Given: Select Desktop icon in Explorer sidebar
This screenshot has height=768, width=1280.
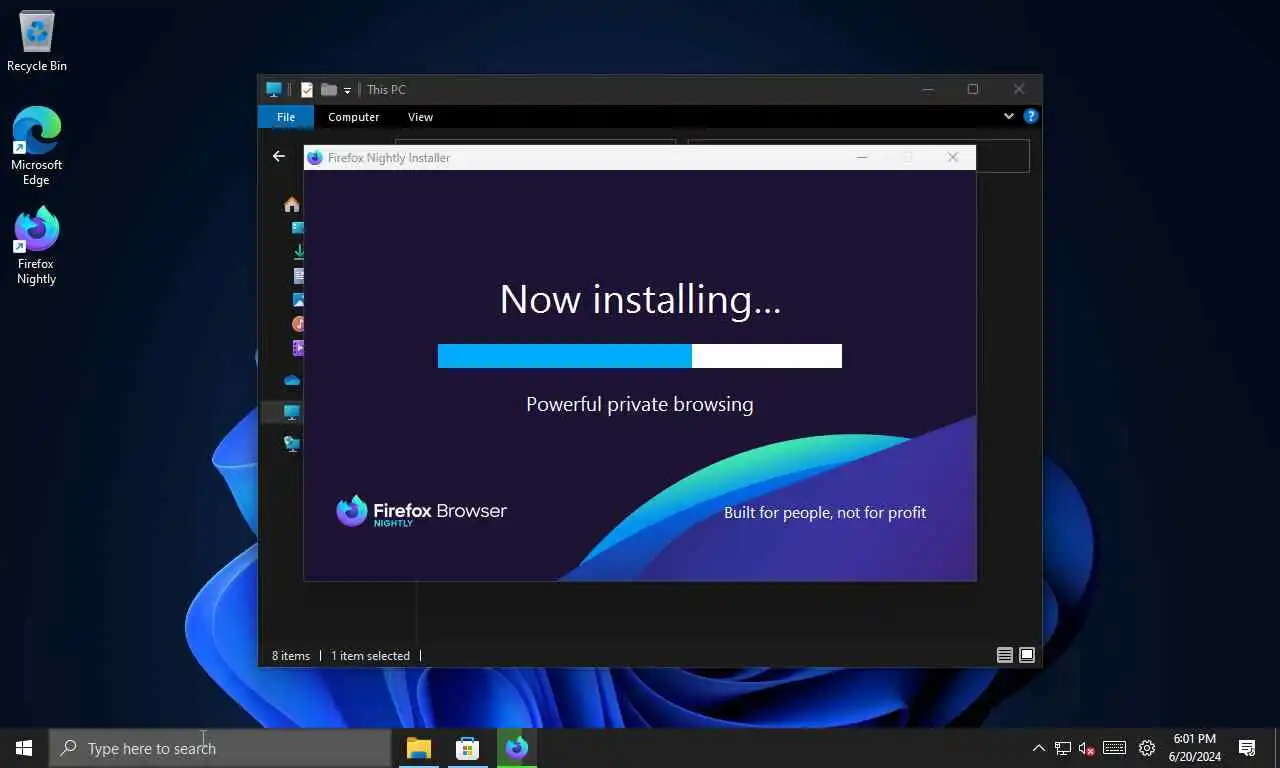Looking at the screenshot, I should pos(298,228).
